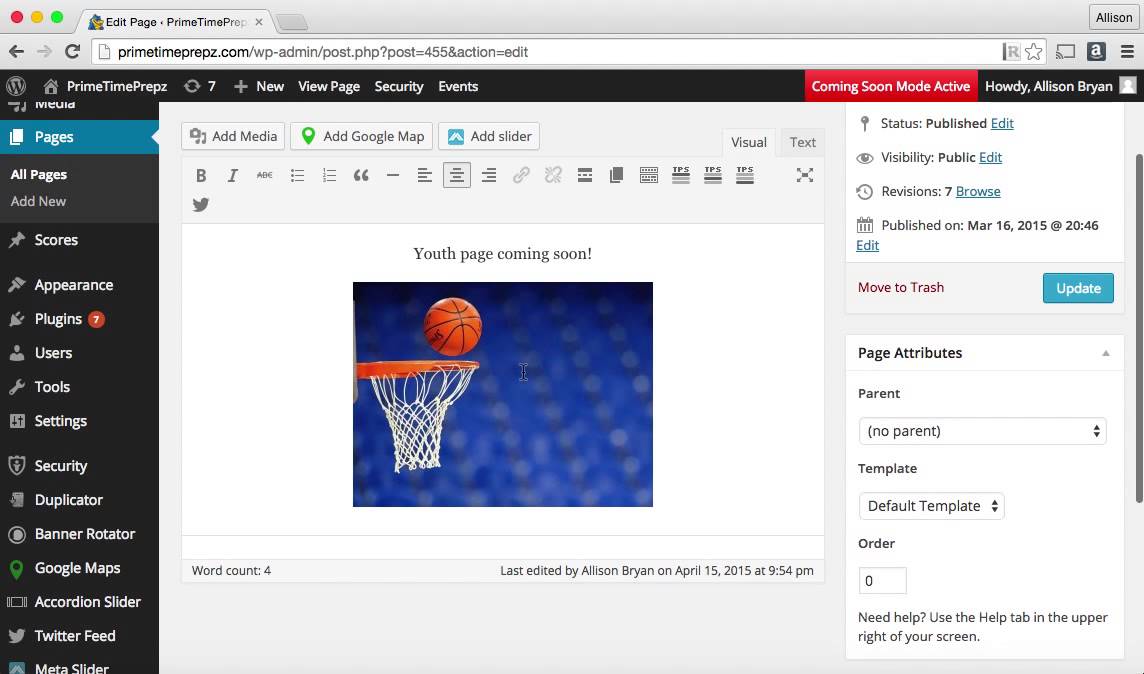1144x674 pixels.
Task: Click the Cast extension icon
Action: point(1065,52)
